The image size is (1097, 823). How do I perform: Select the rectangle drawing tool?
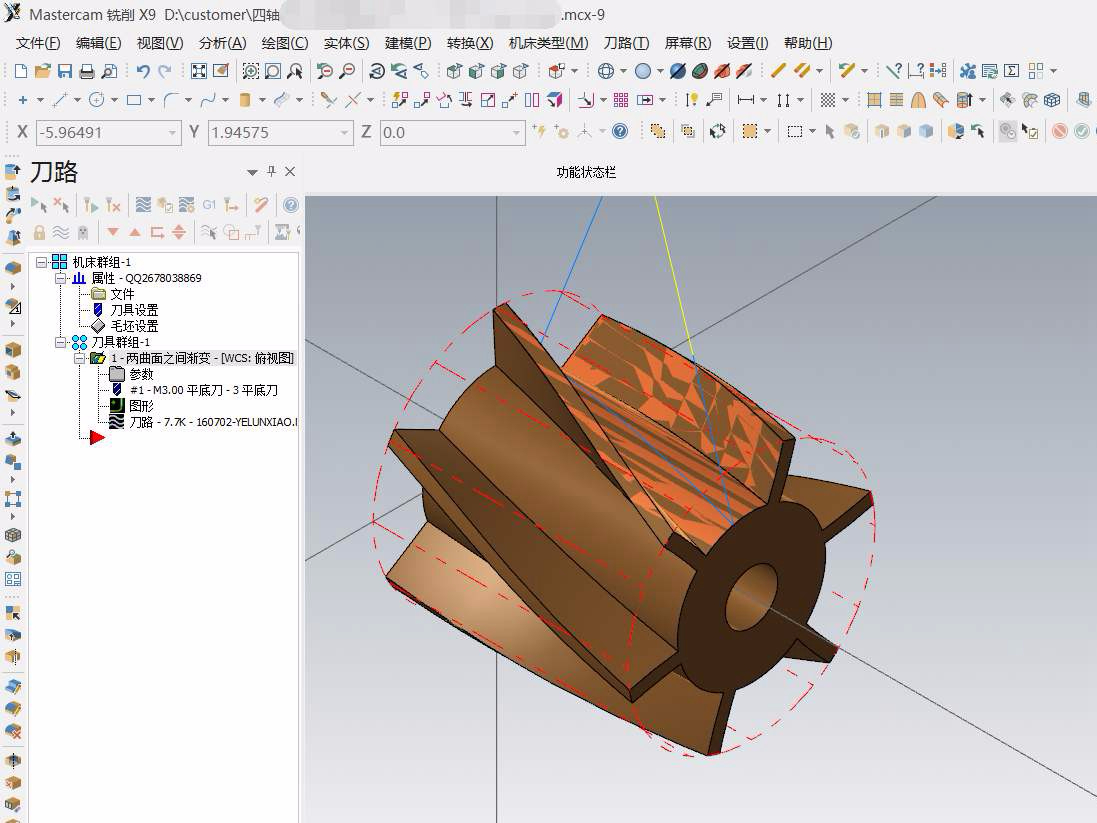pos(133,100)
